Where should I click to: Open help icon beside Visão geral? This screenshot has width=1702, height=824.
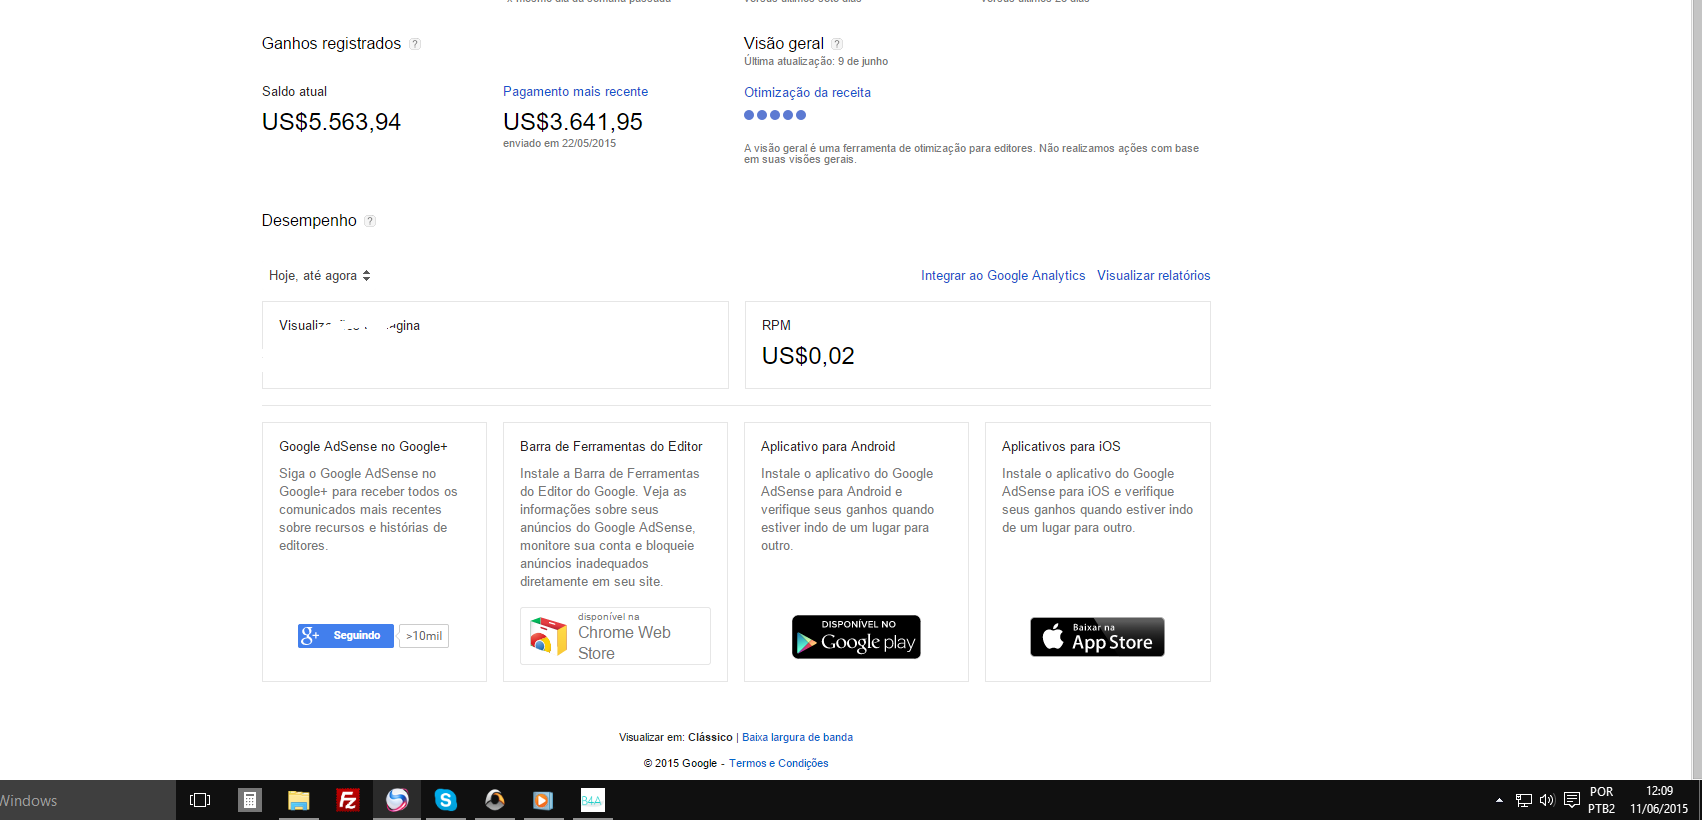coord(837,44)
